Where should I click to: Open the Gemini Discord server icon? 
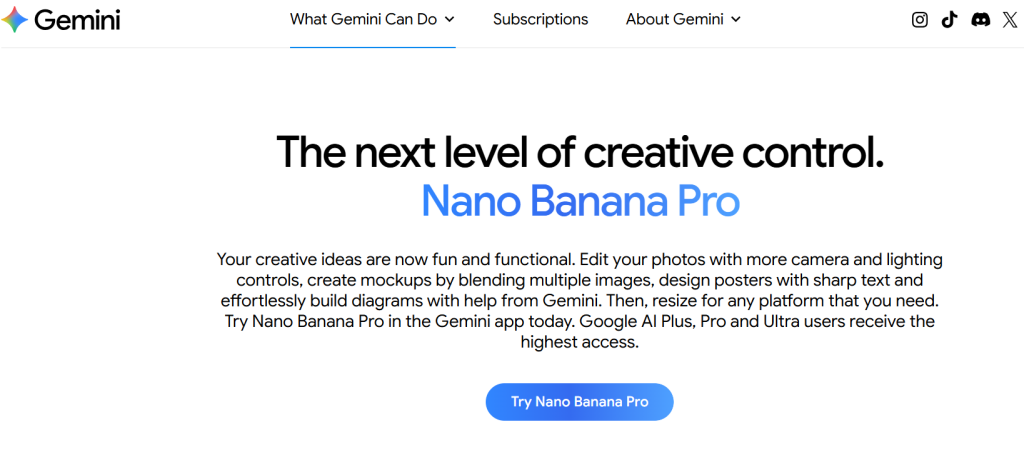point(980,19)
